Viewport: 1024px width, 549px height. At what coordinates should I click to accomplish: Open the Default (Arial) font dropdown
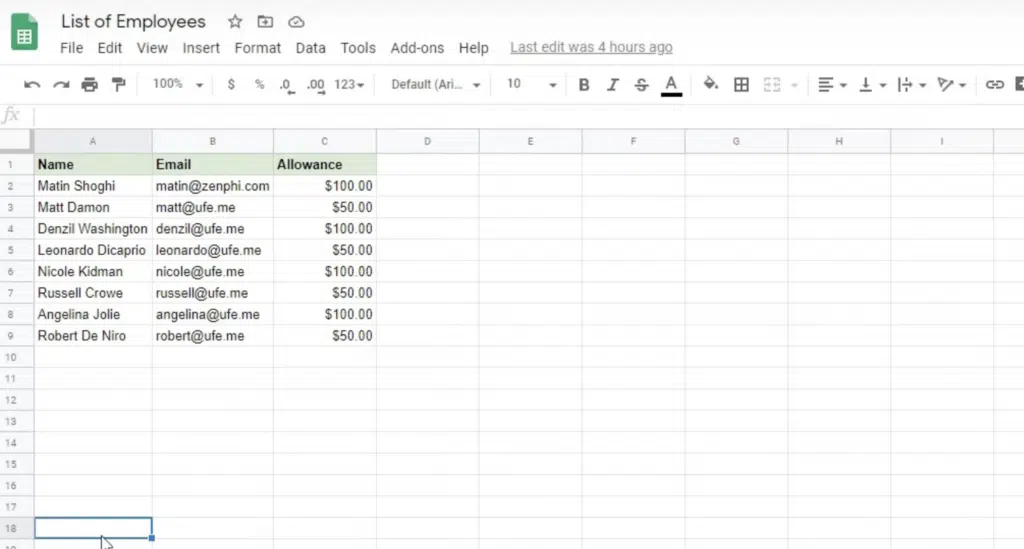click(x=436, y=85)
